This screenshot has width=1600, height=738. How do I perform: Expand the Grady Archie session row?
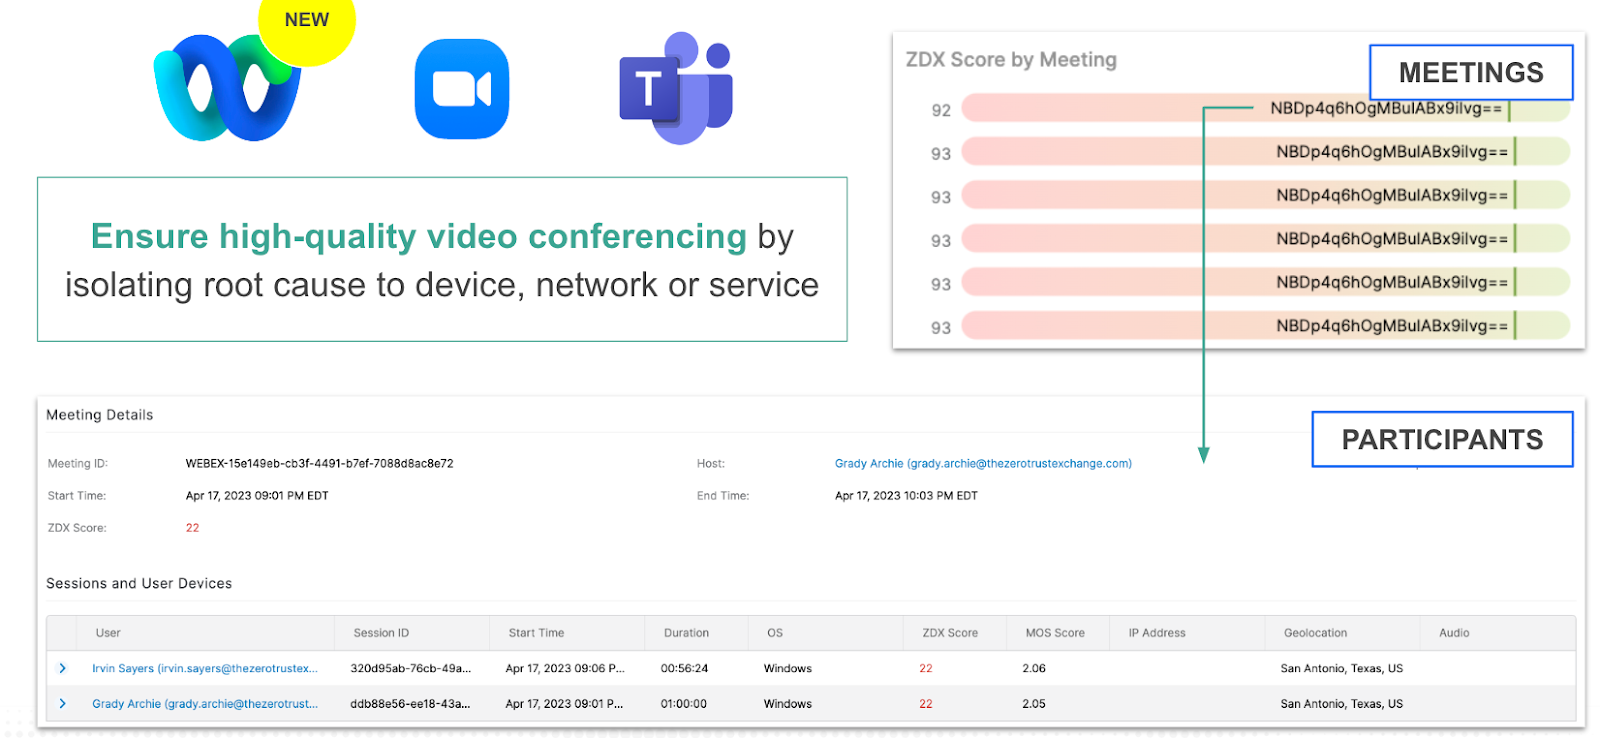tap(62, 704)
